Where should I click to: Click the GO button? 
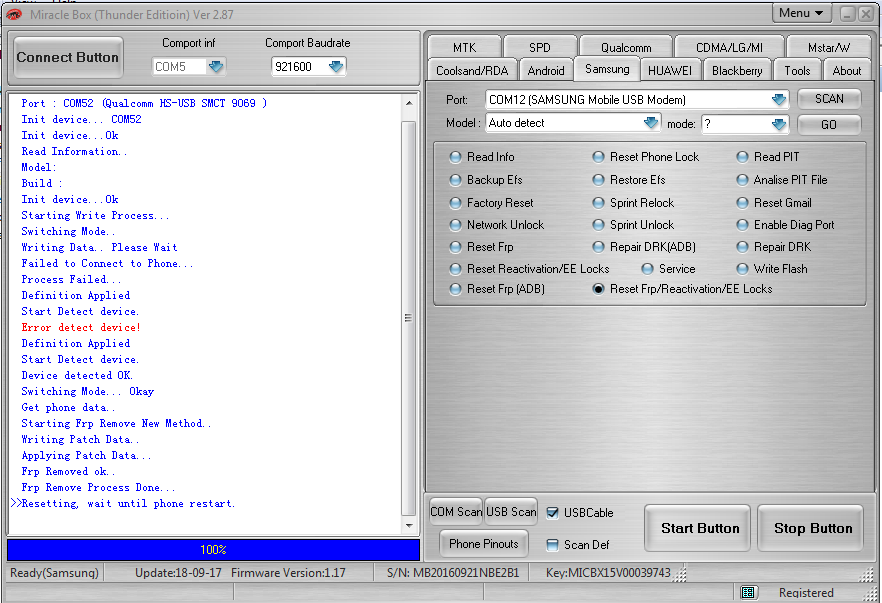coord(829,124)
